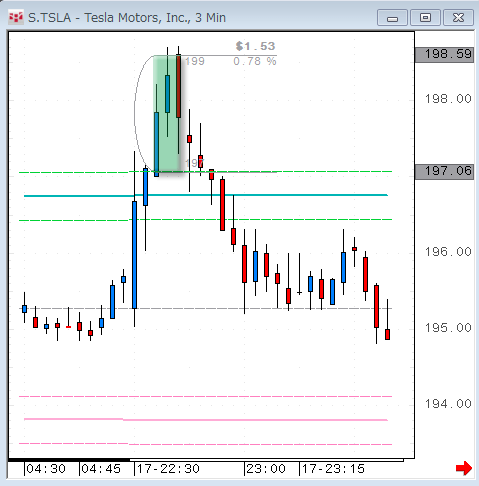Close the TSLA chart window
The height and width of the screenshot is (486, 479).
pyautogui.click(x=458, y=18)
